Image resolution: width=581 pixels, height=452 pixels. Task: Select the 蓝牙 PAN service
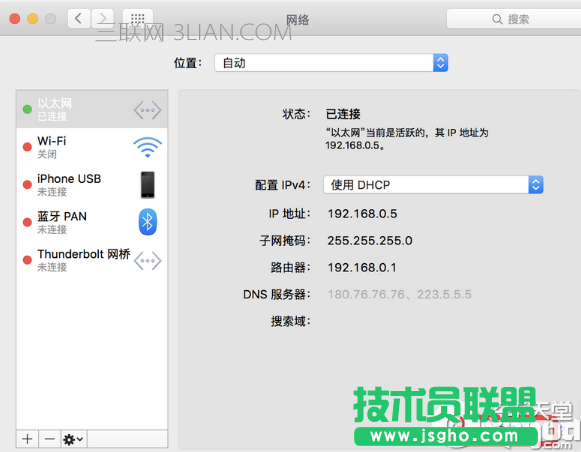tap(92, 222)
